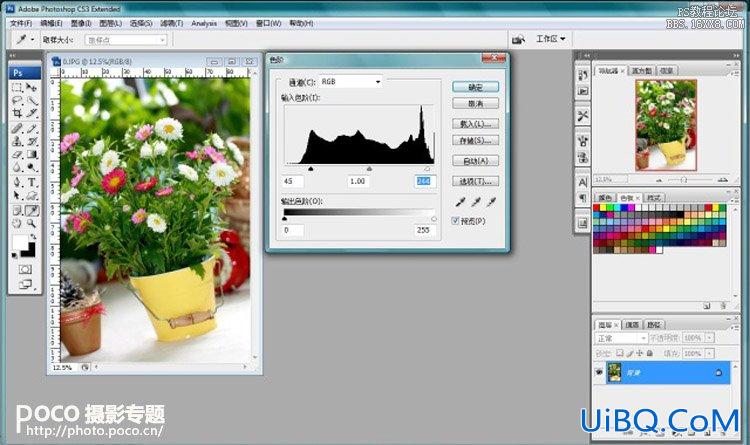This screenshot has width=750, height=445.
Task: Open the Help menu
Action: click(301, 23)
